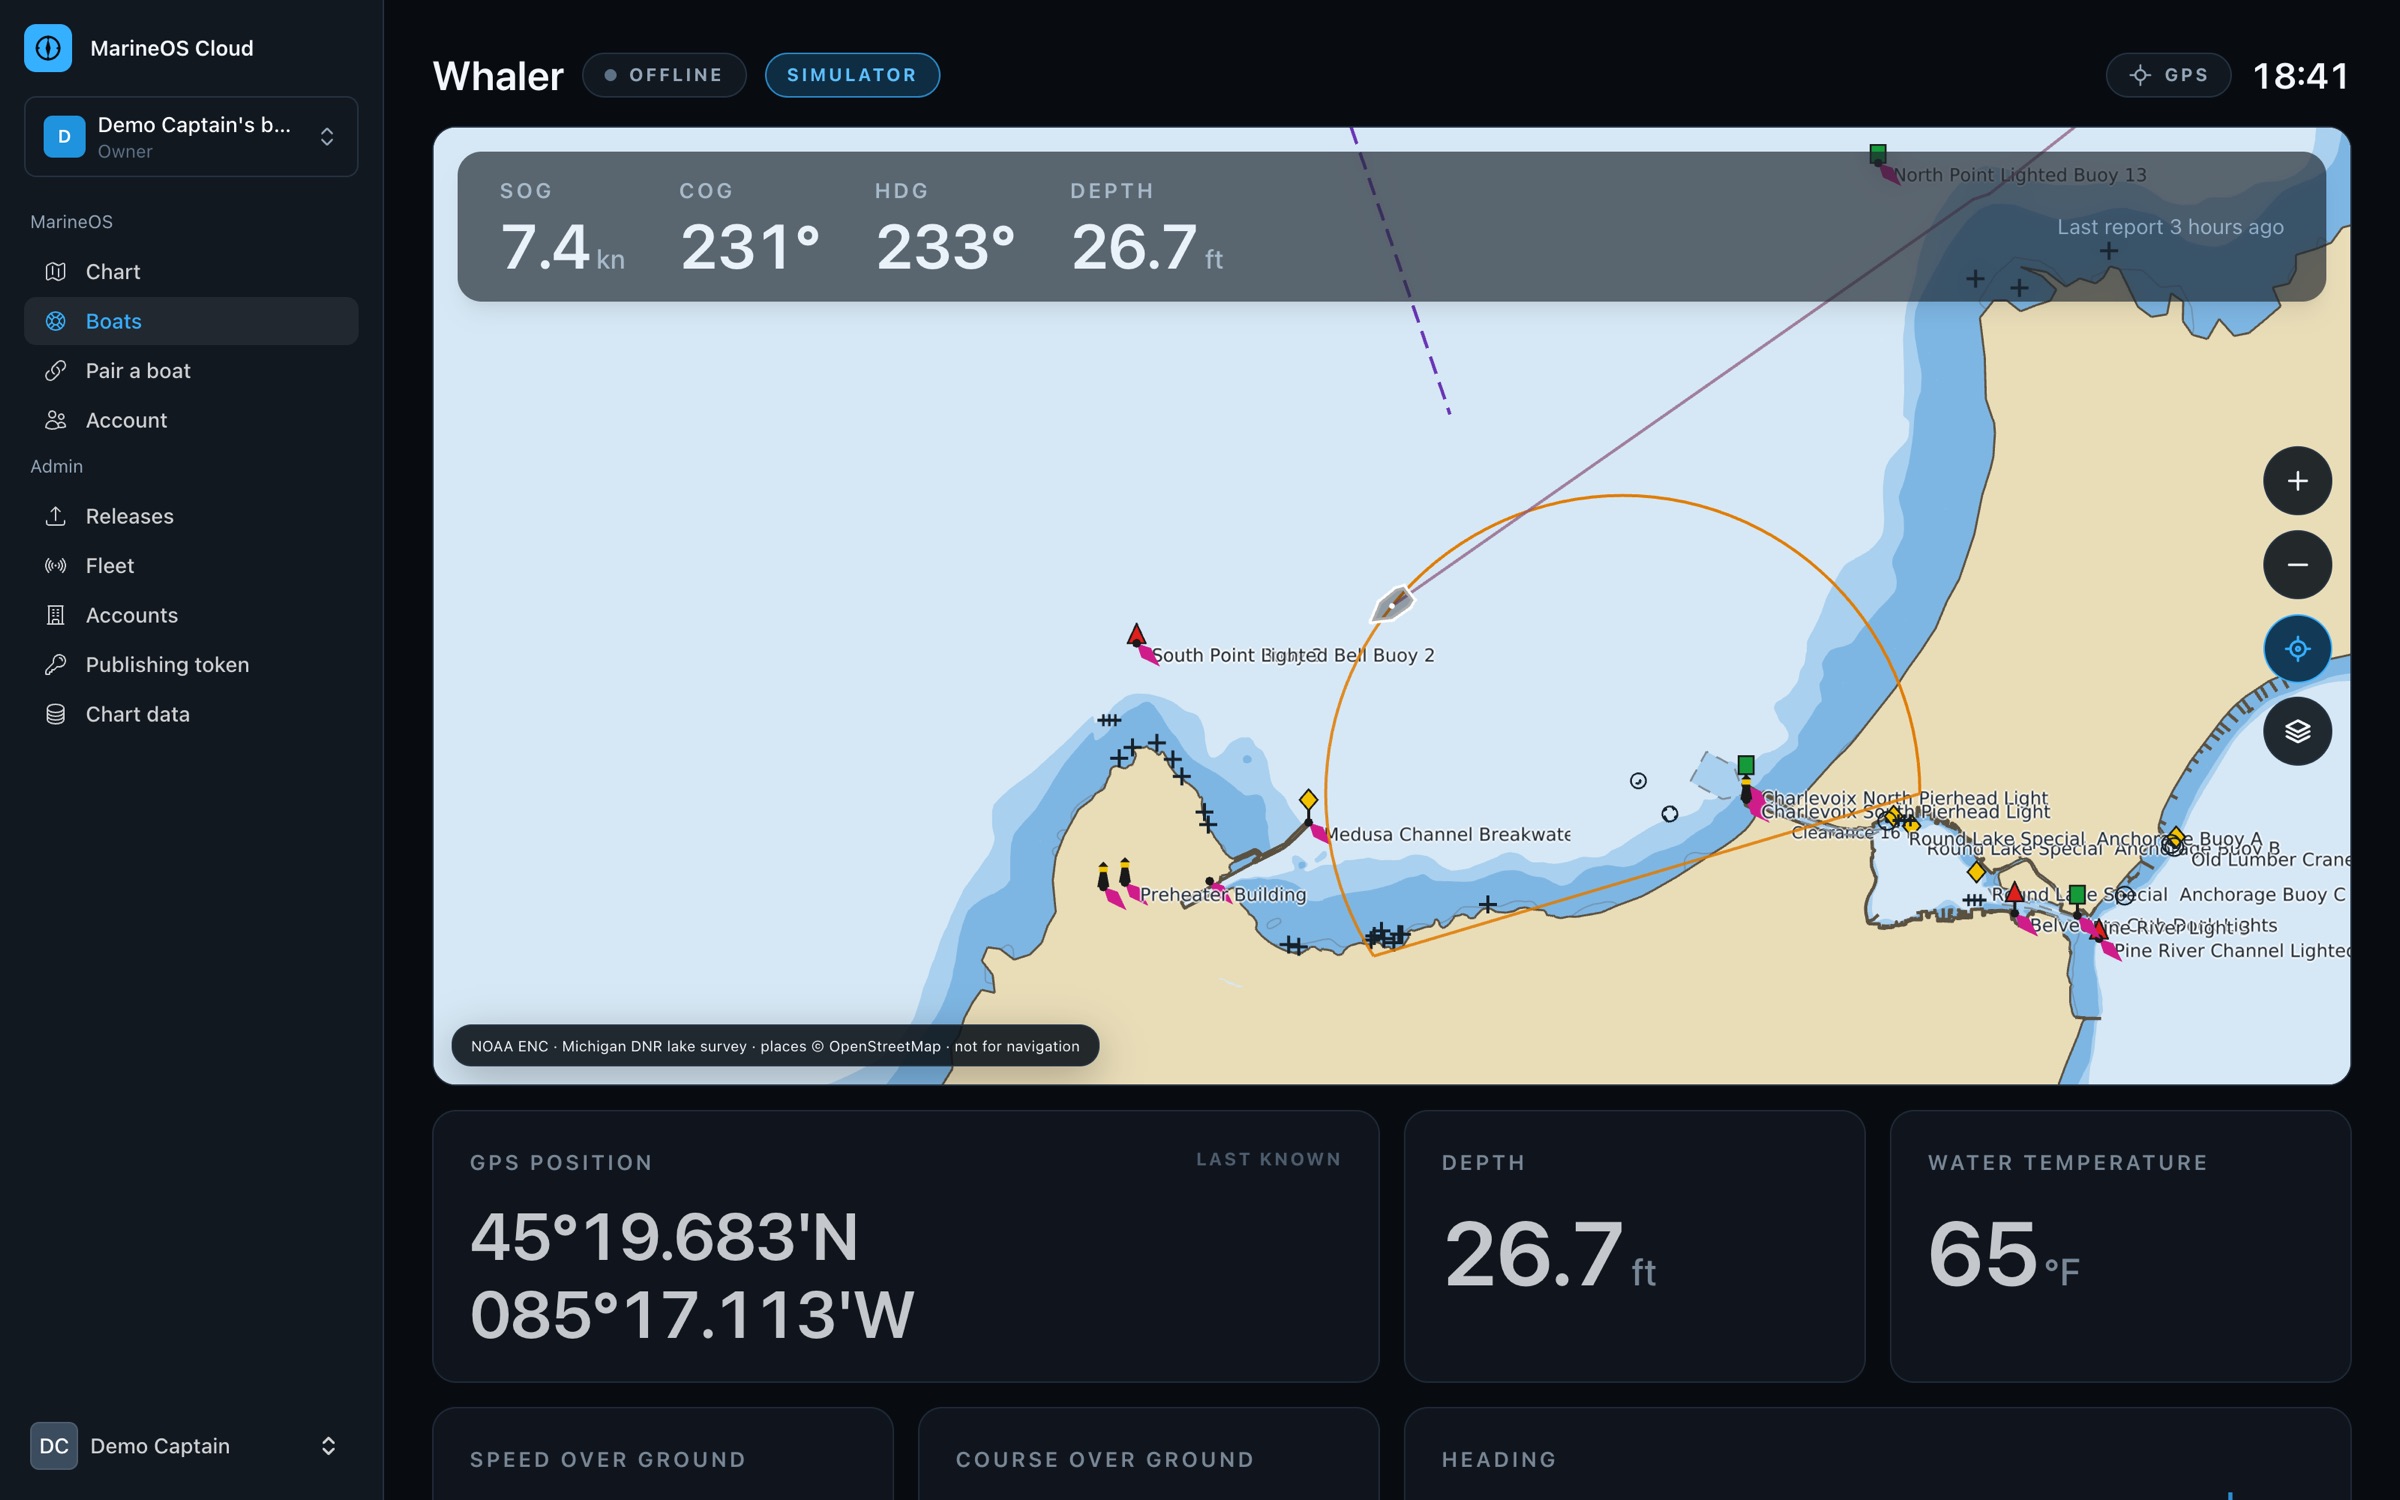This screenshot has width=2400, height=1500.
Task: Click the Releases upload icon
Action: [x=56, y=516]
